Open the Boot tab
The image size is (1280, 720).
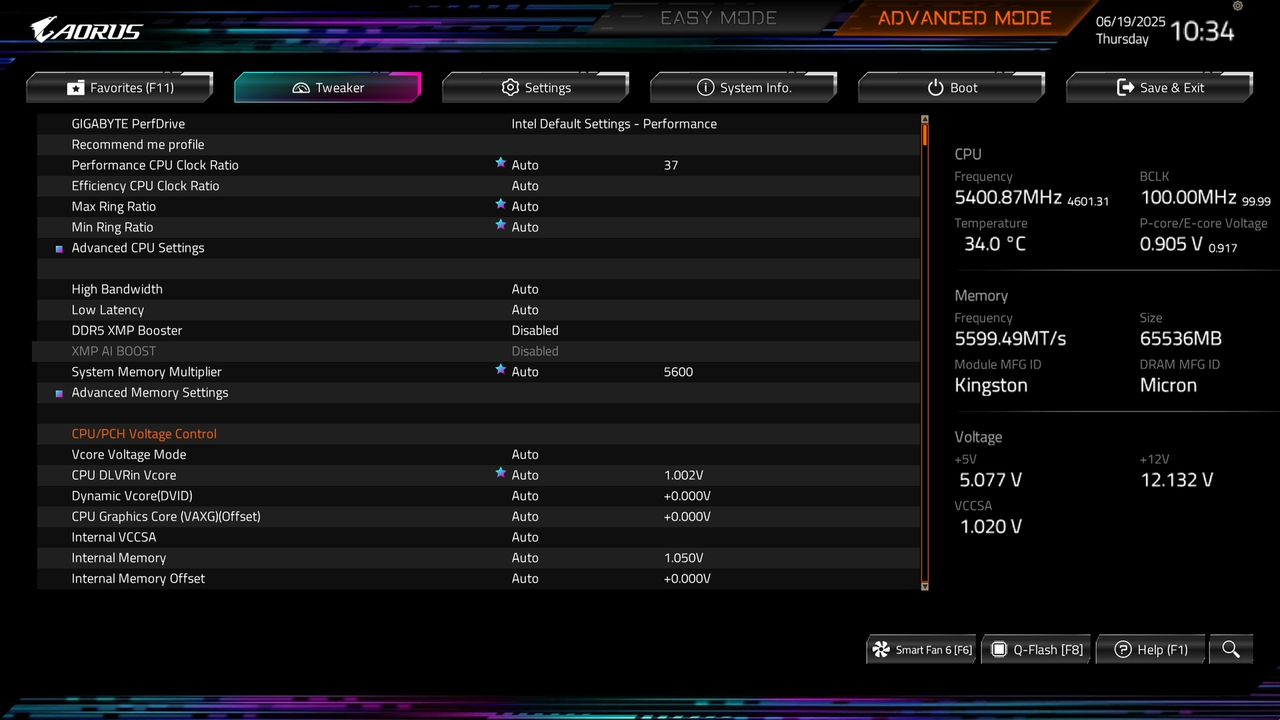(952, 87)
